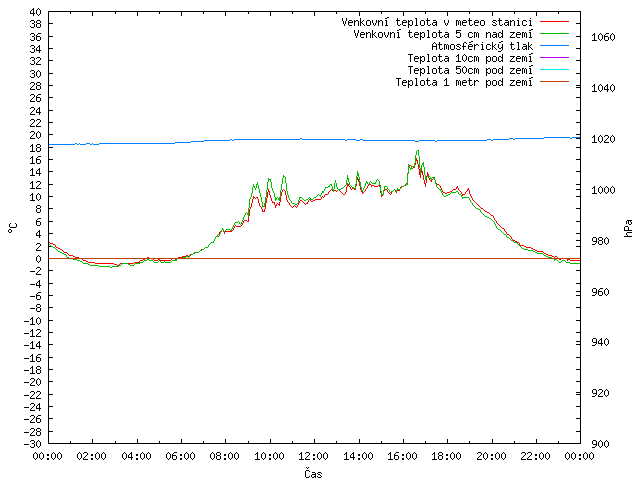Image resolution: width=640 pixels, height=480 pixels.
Task: Click legend label 'Teplota 10cm pod zemí'
Action: (470, 58)
